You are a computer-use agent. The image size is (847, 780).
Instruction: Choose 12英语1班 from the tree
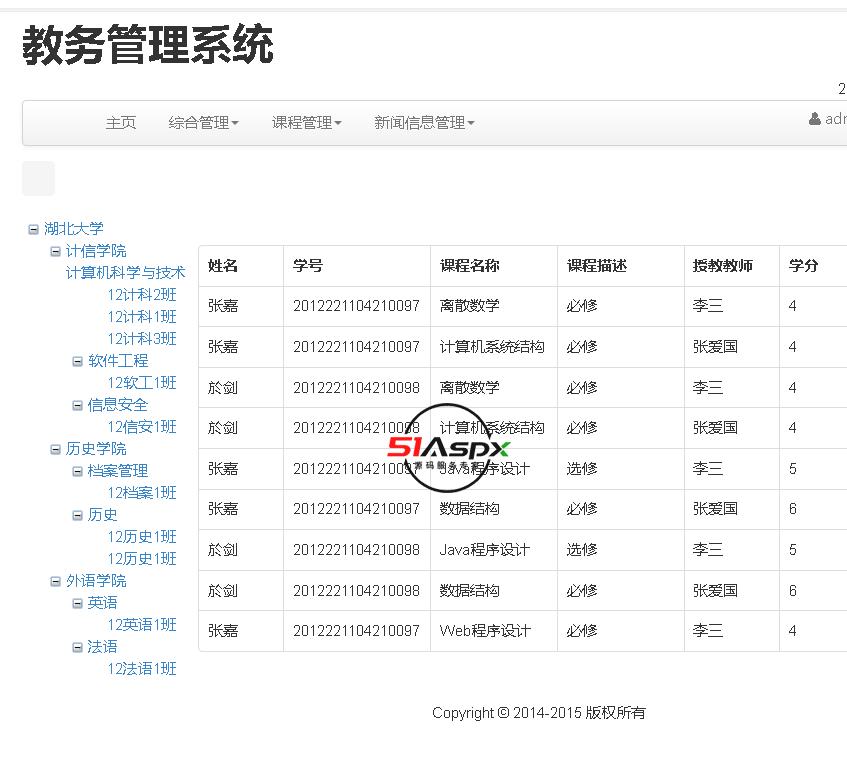142,625
